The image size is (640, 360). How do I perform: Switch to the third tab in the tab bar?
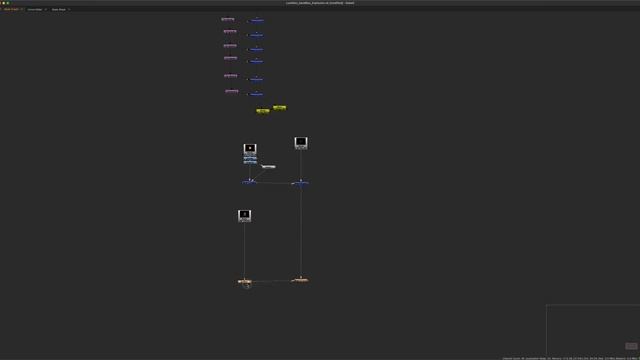(58, 9)
